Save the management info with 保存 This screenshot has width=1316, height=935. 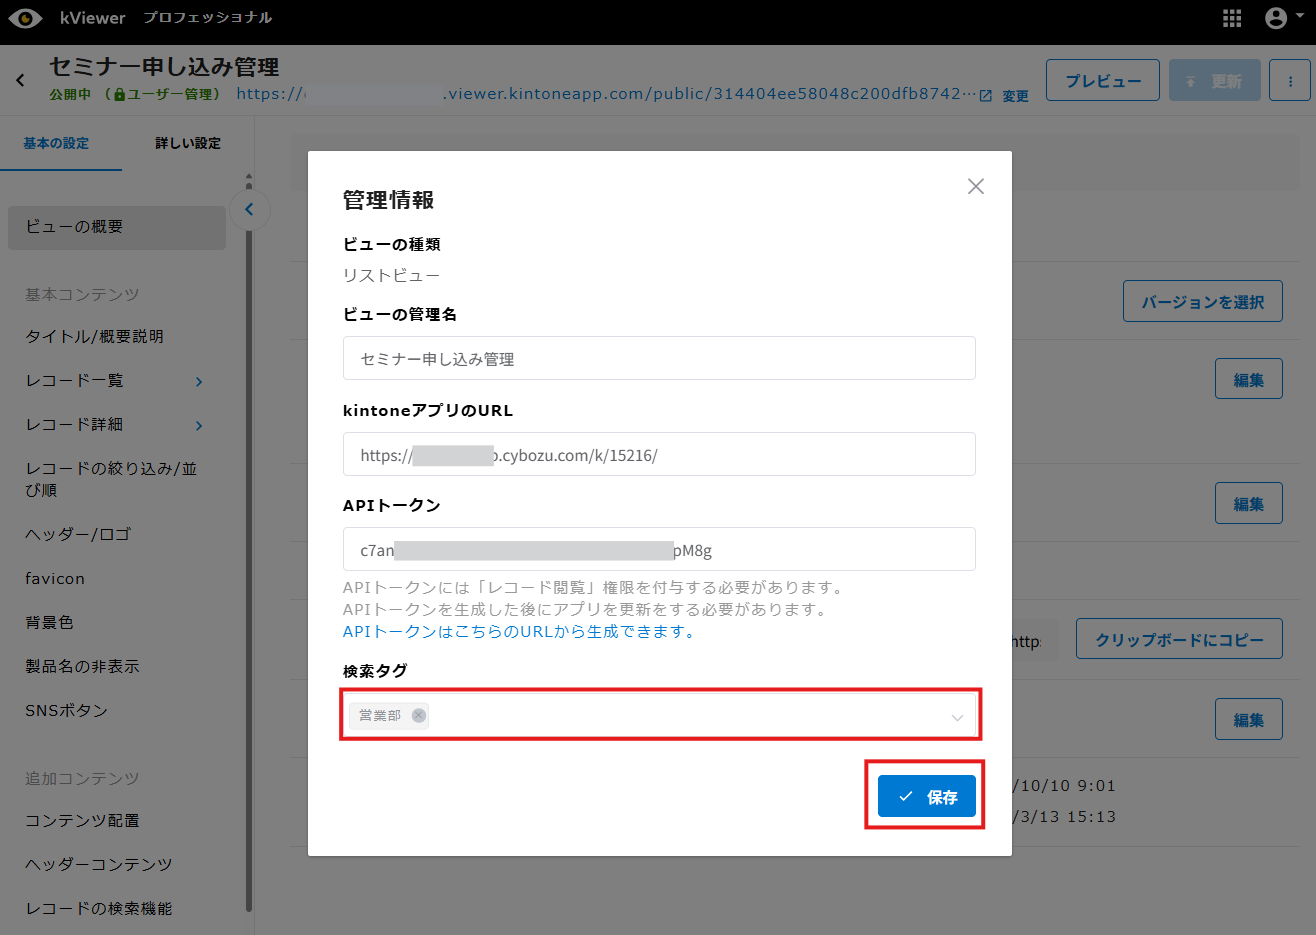[926, 797]
